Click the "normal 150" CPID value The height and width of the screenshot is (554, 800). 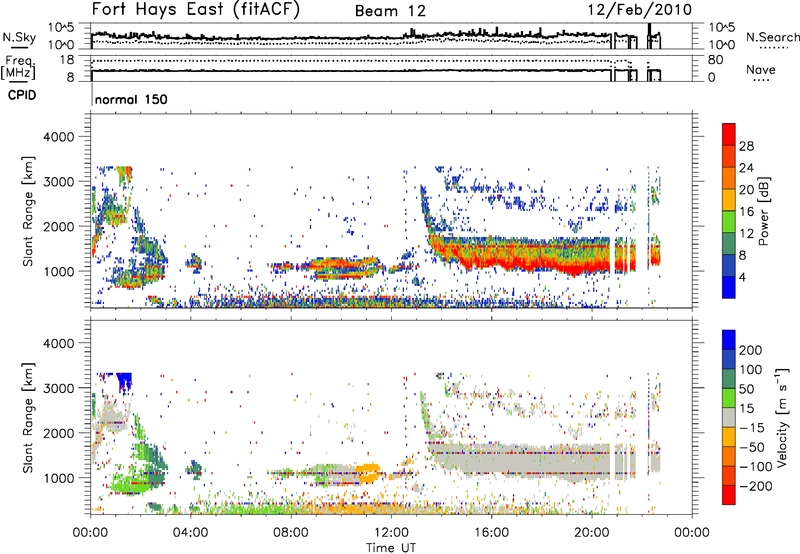pyautogui.click(x=131, y=99)
